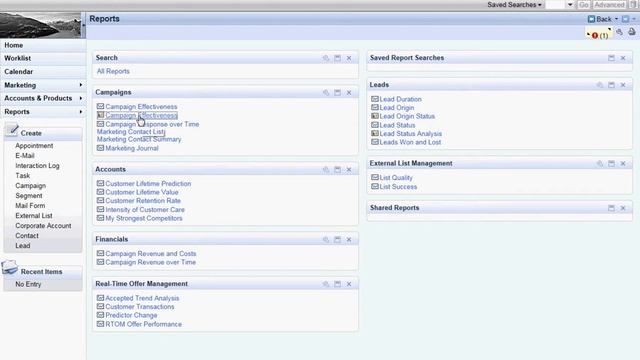This screenshot has height=360, width=640.
Task: Close the Campaigns panel
Action: click(x=349, y=93)
